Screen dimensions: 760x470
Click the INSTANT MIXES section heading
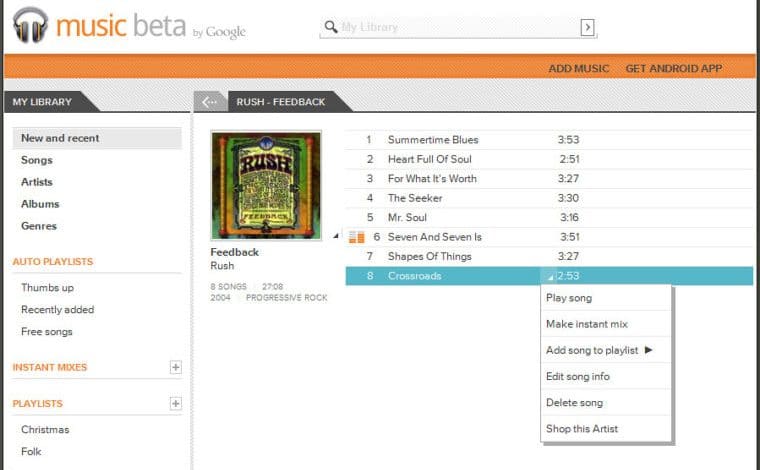coord(50,367)
